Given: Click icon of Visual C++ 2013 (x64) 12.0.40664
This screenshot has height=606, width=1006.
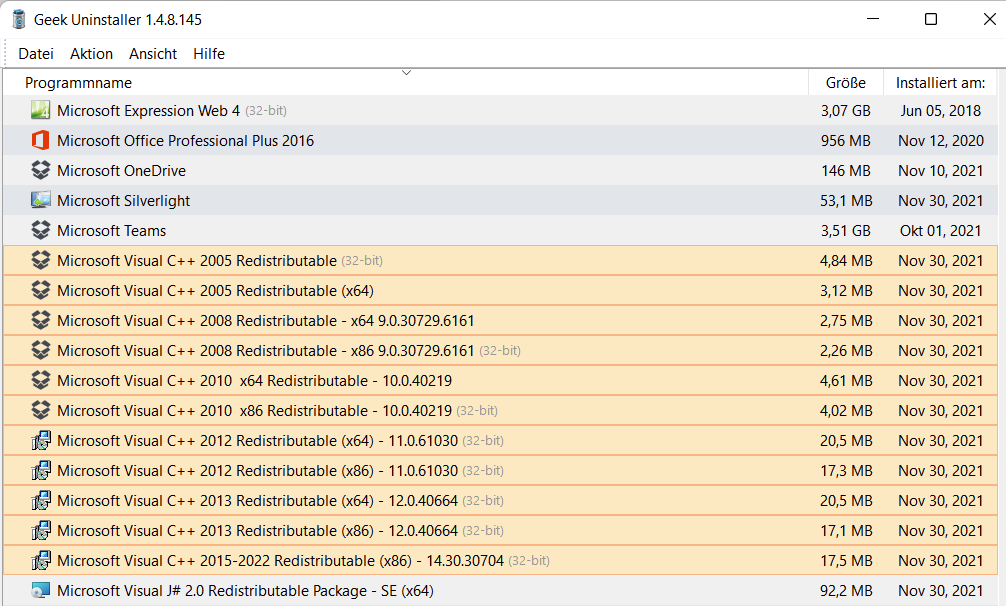Looking at the screenshot, I should tap(40, 500).
